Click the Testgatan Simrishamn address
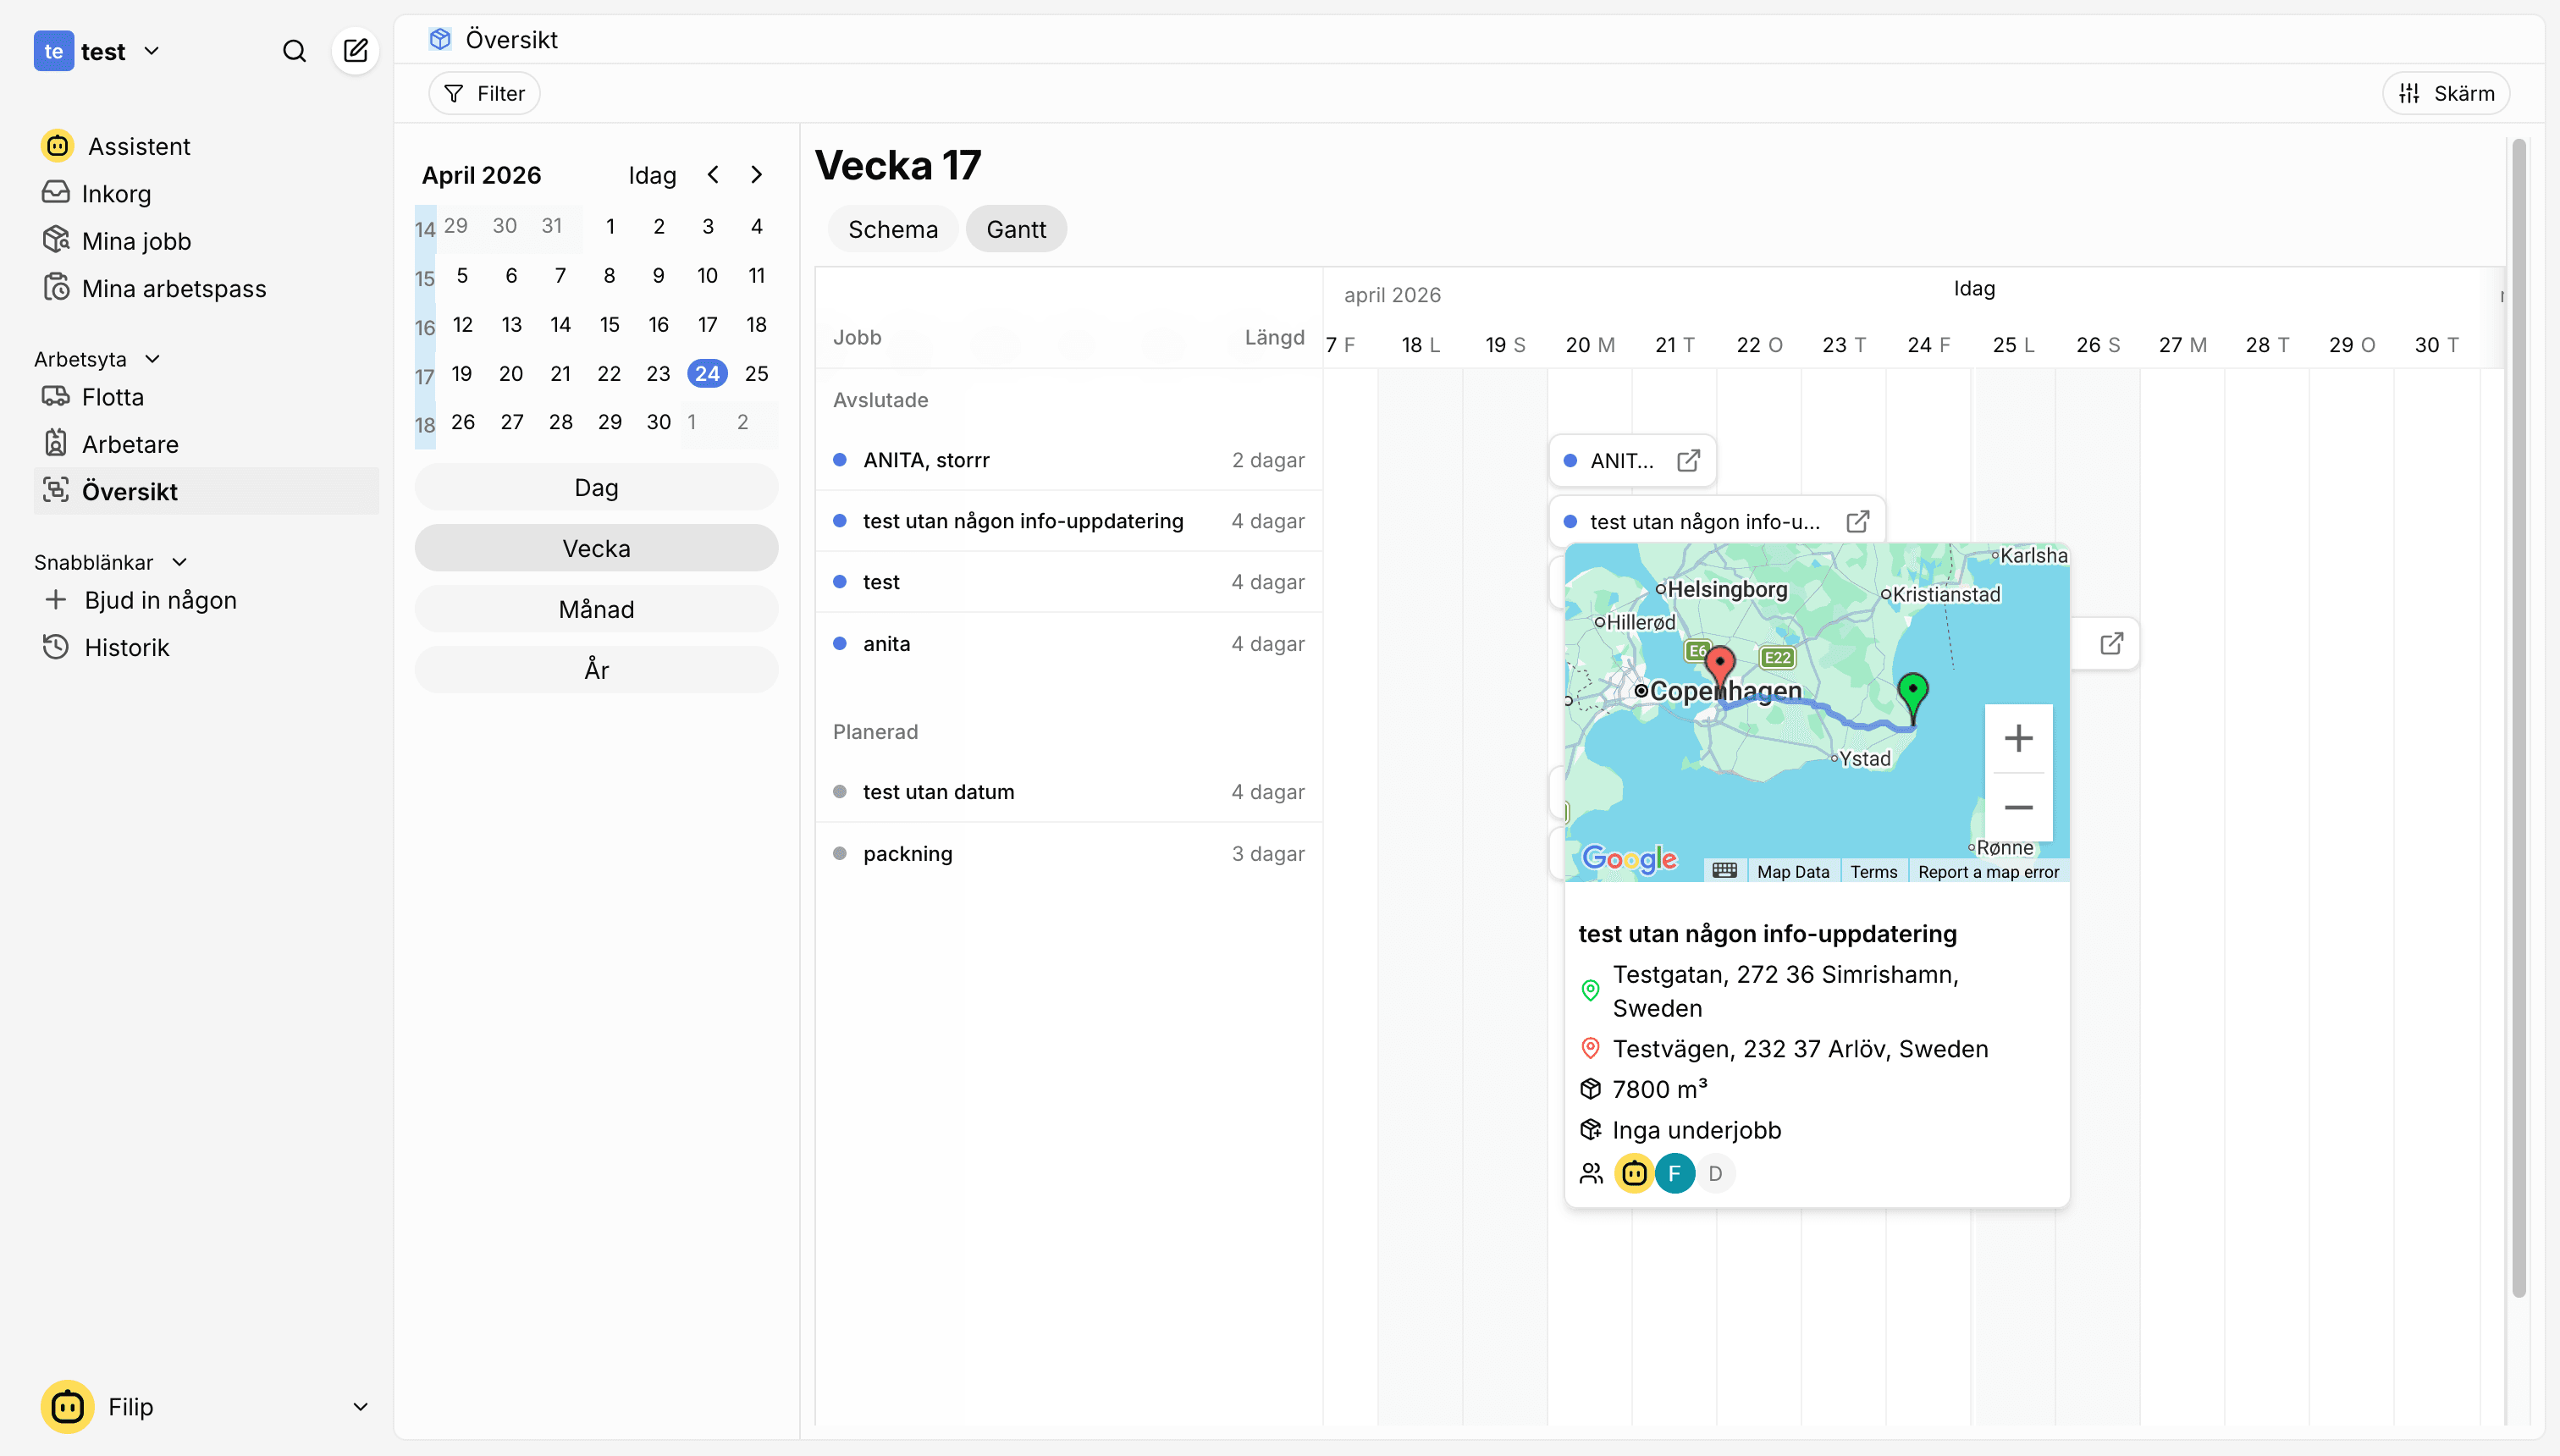 pyautogui.click(x=1786, y=991)
